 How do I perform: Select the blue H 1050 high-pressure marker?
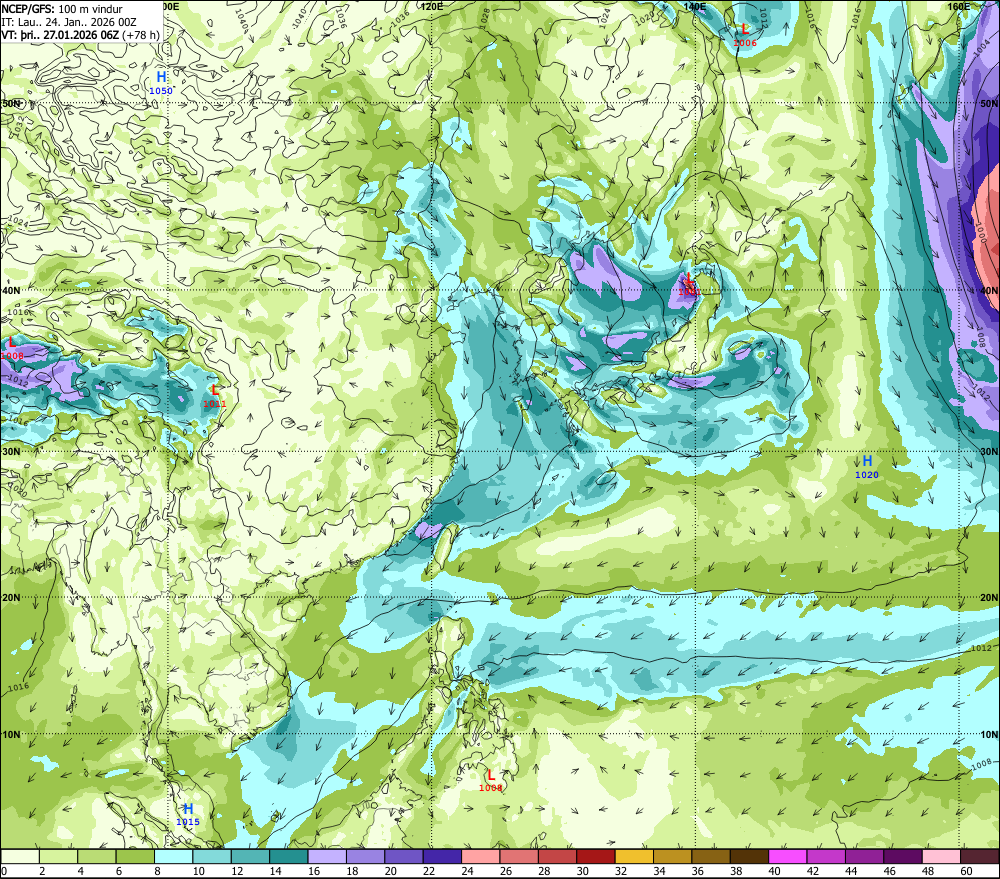coord(161,83)
